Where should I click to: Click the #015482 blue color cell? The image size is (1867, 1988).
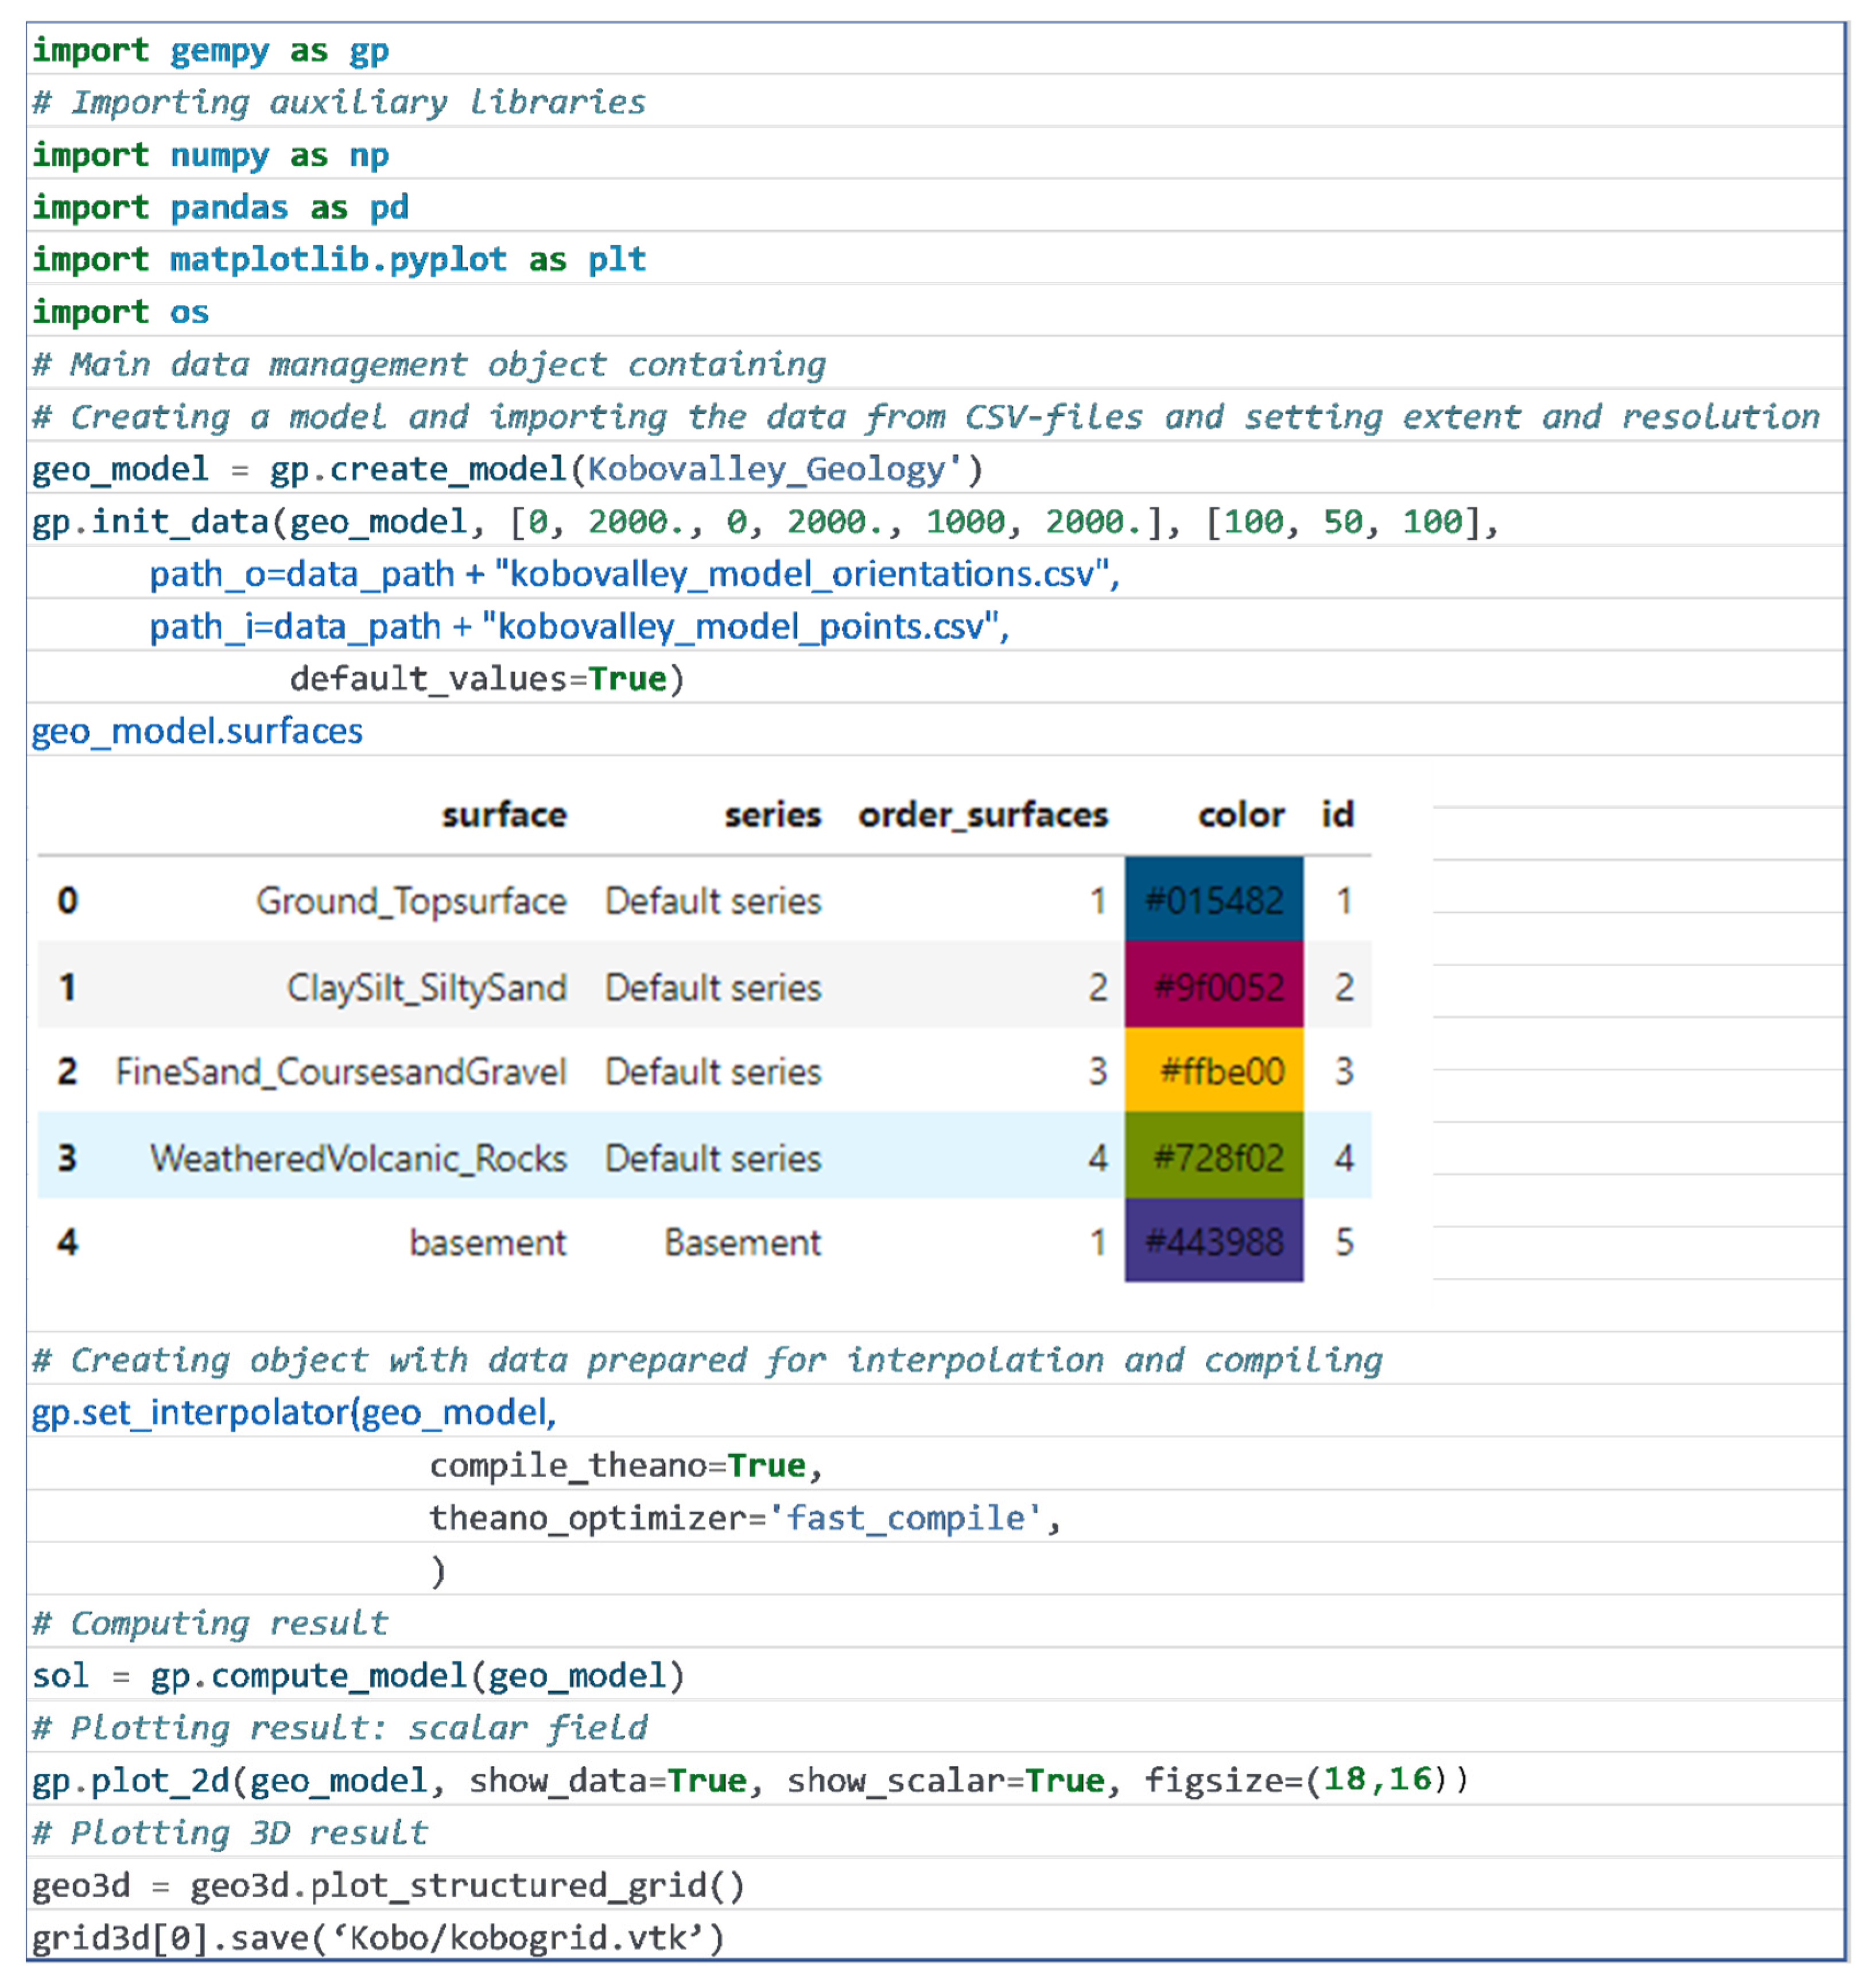[x=1213, y=900]
